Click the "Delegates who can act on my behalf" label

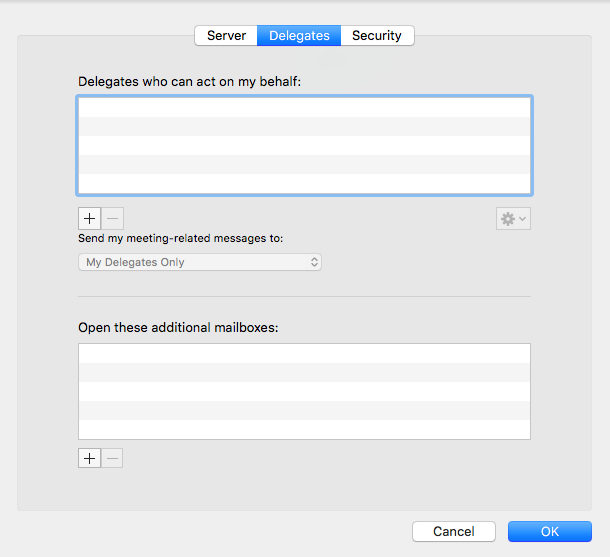point(190,81)
